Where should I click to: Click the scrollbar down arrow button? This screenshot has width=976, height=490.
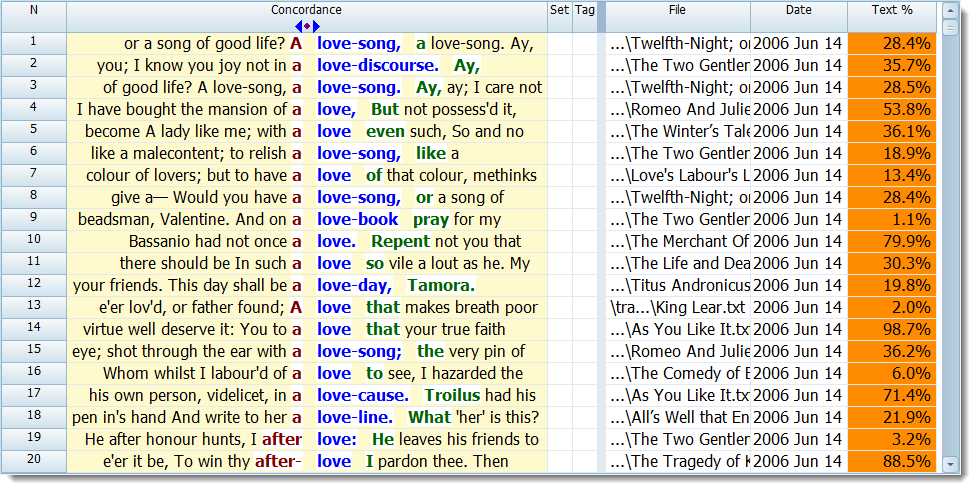click(x=950, y=464)
